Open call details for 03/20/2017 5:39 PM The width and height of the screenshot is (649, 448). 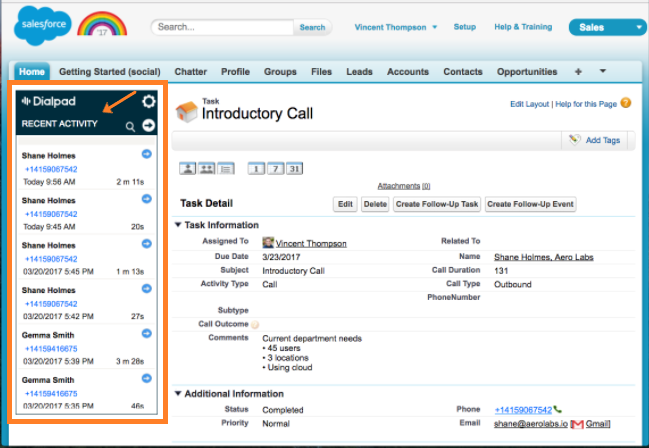click(x=147, y=333)
